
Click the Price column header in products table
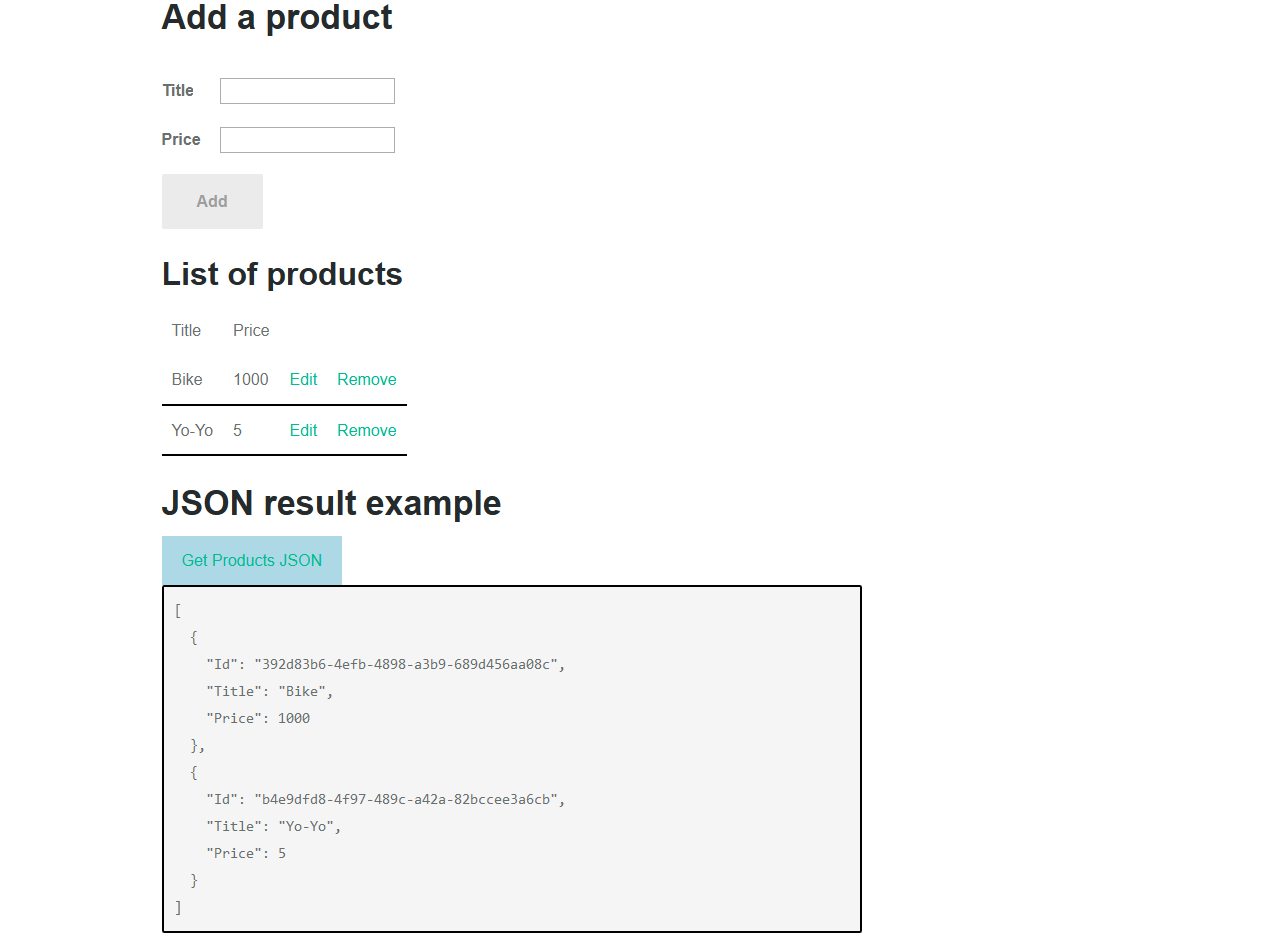(251, 331)
